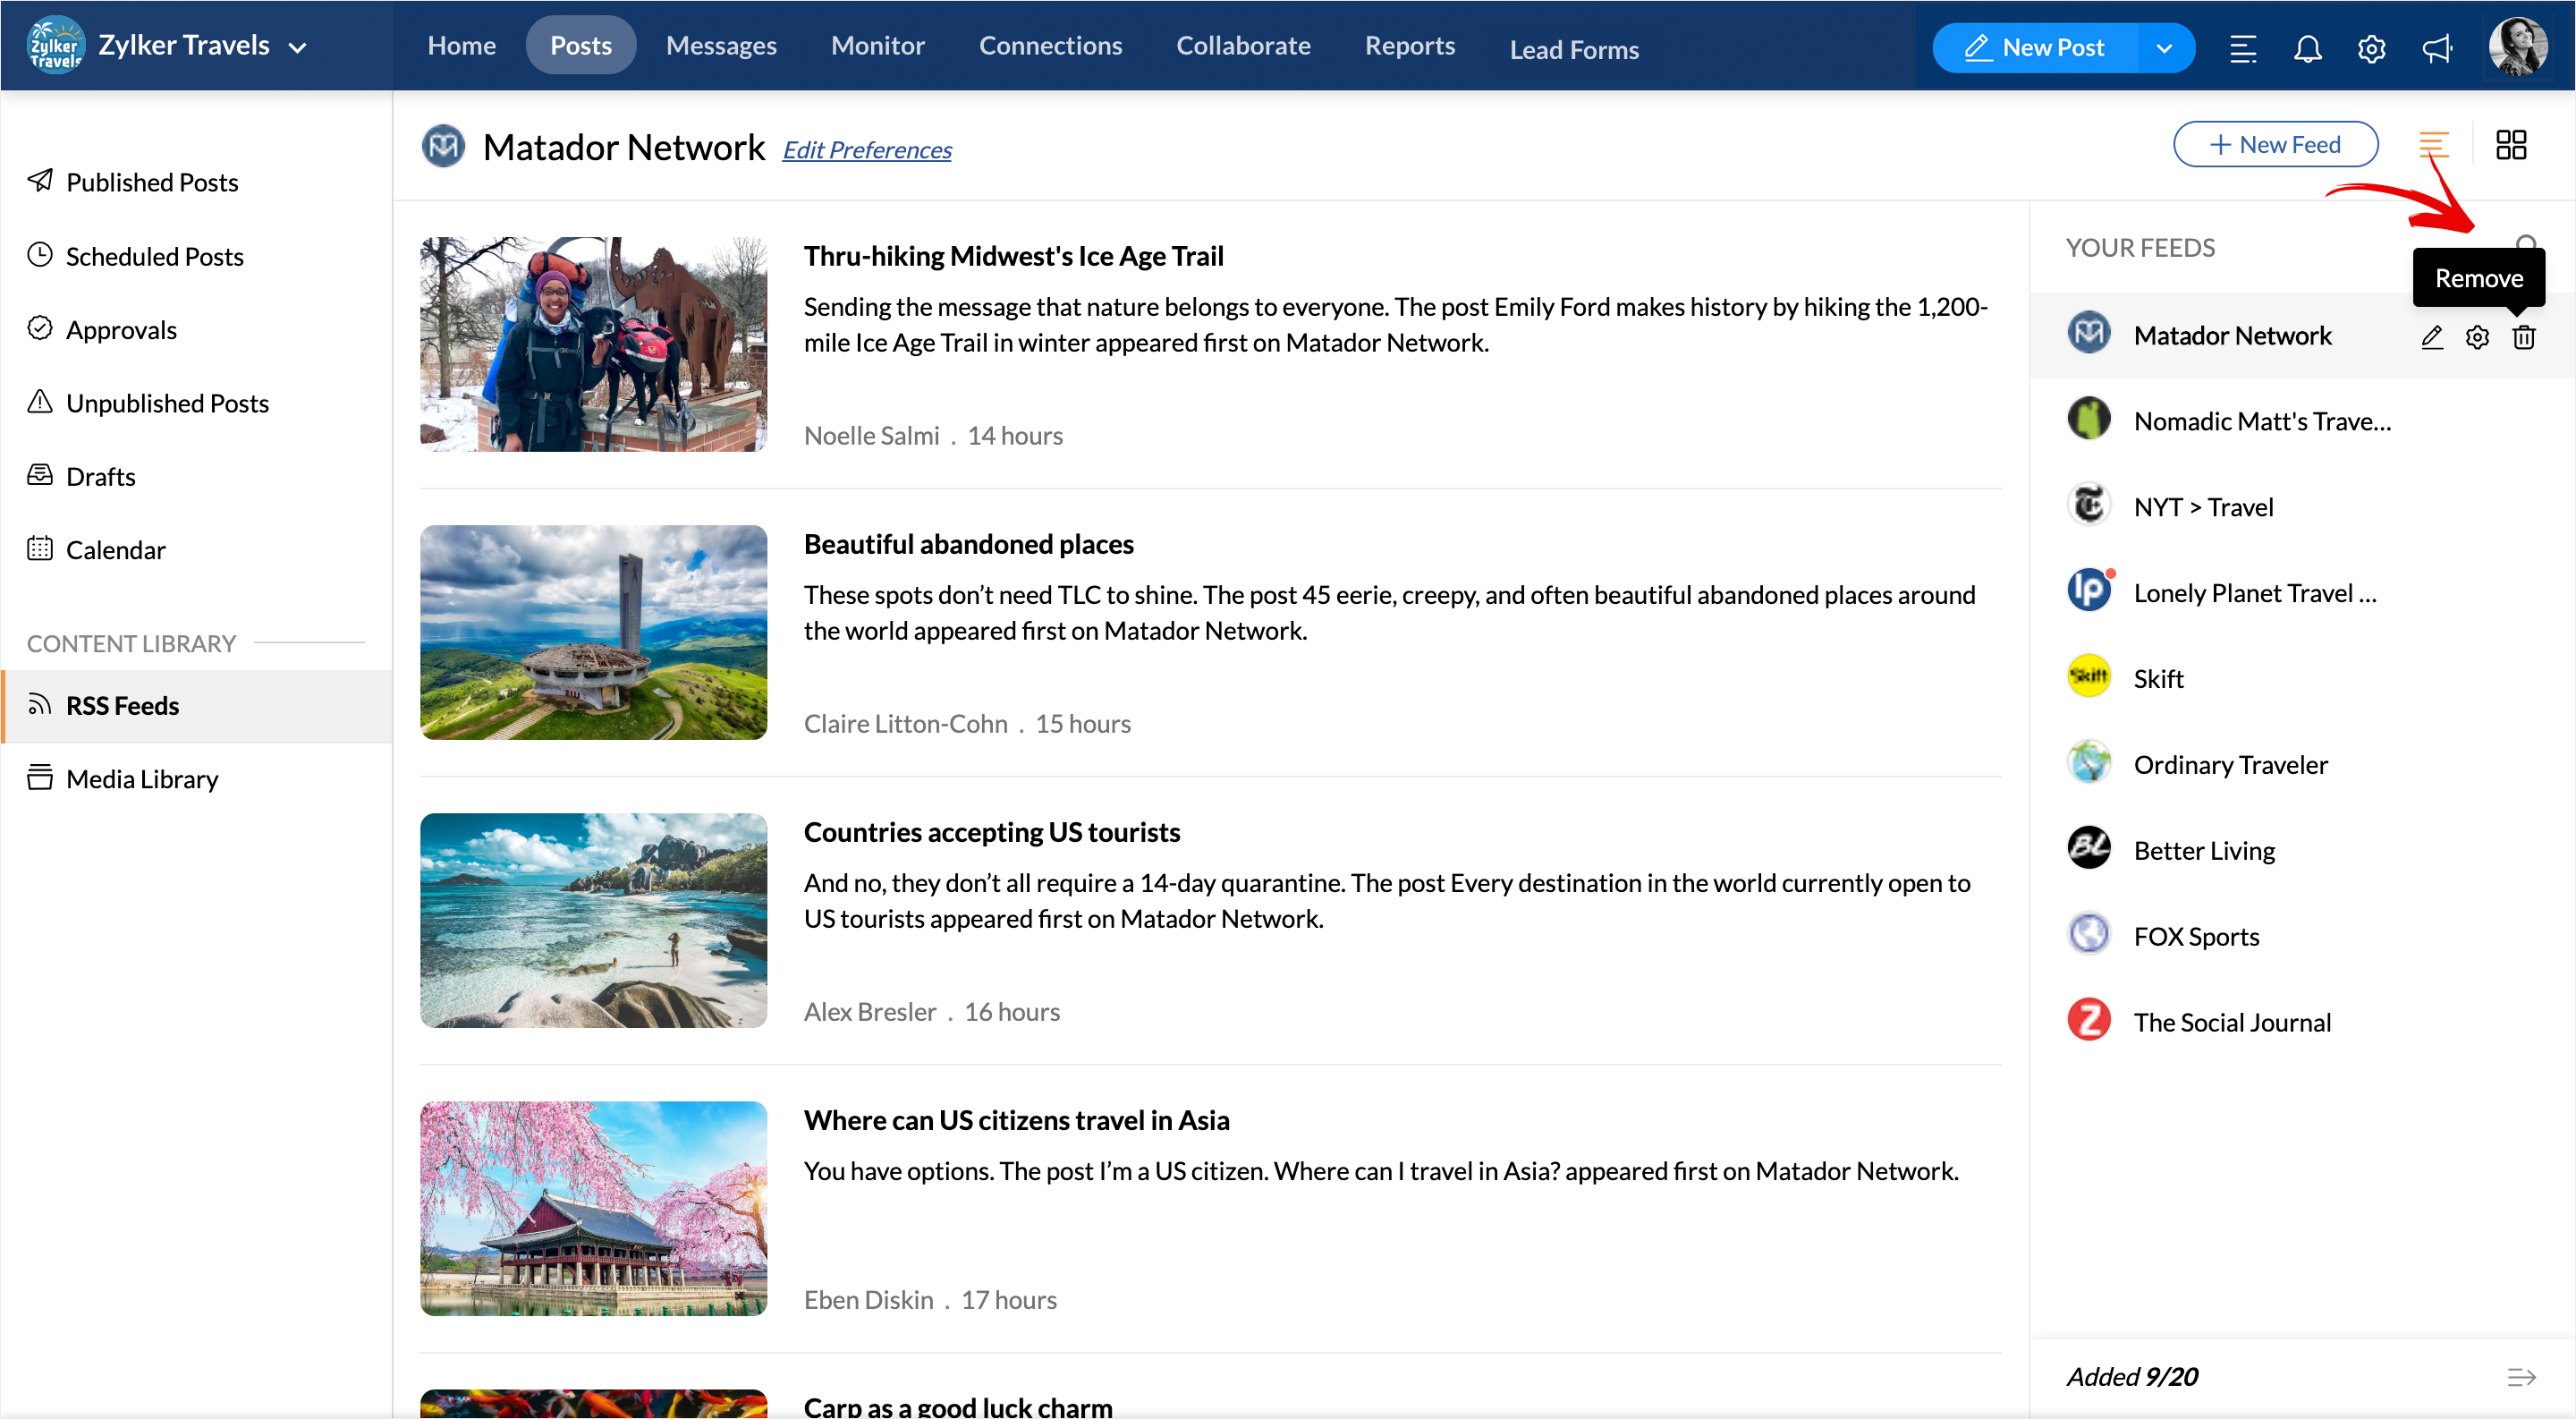Open Drafts in sidebar

pyautogui.click(x=196, y=476)
